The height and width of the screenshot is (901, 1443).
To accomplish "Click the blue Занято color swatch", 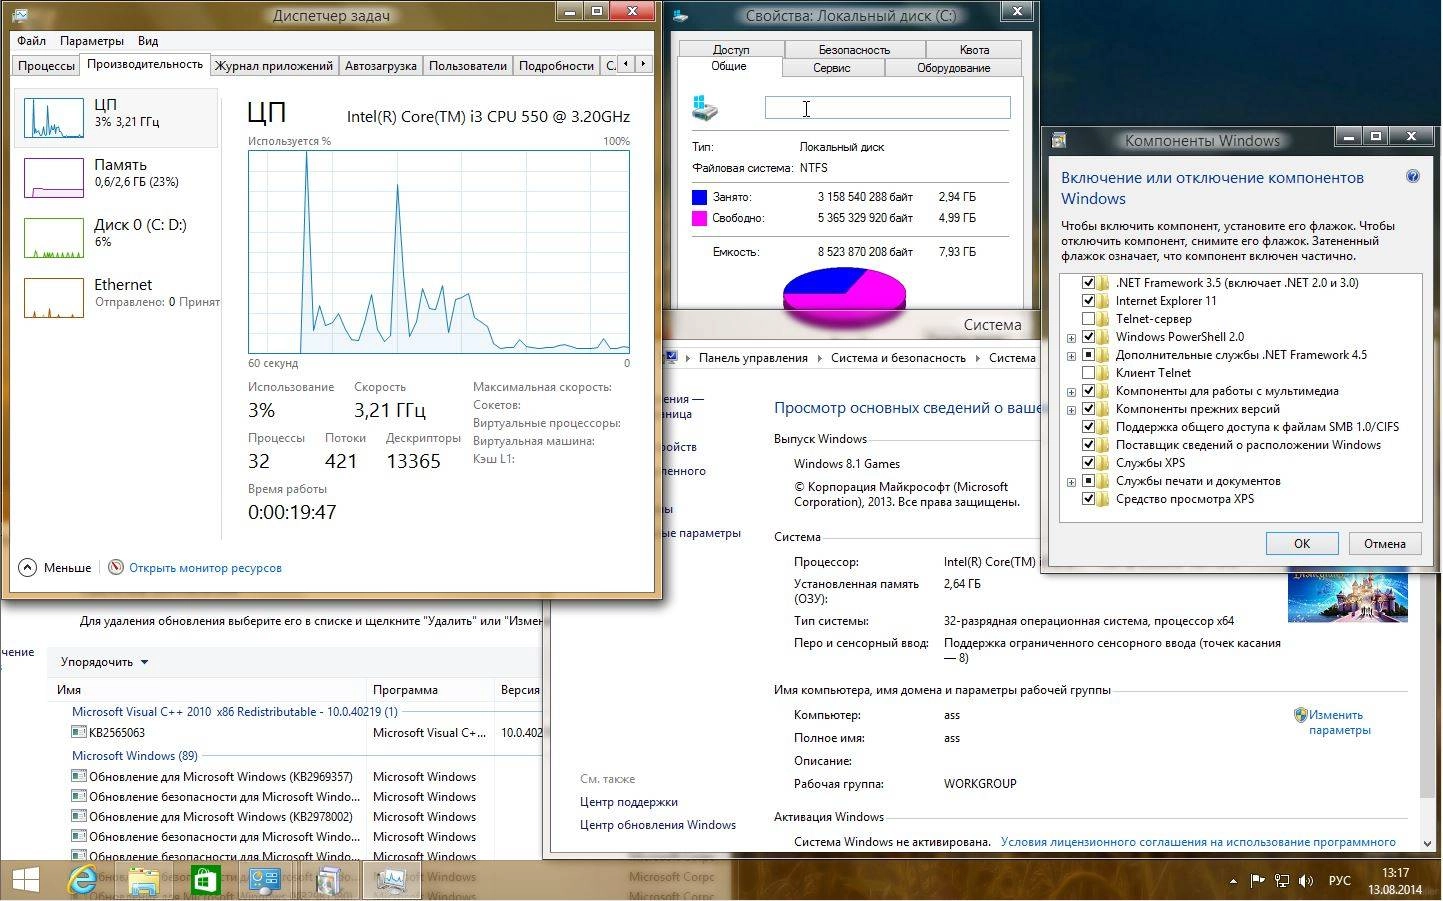I will pos(699,197).
